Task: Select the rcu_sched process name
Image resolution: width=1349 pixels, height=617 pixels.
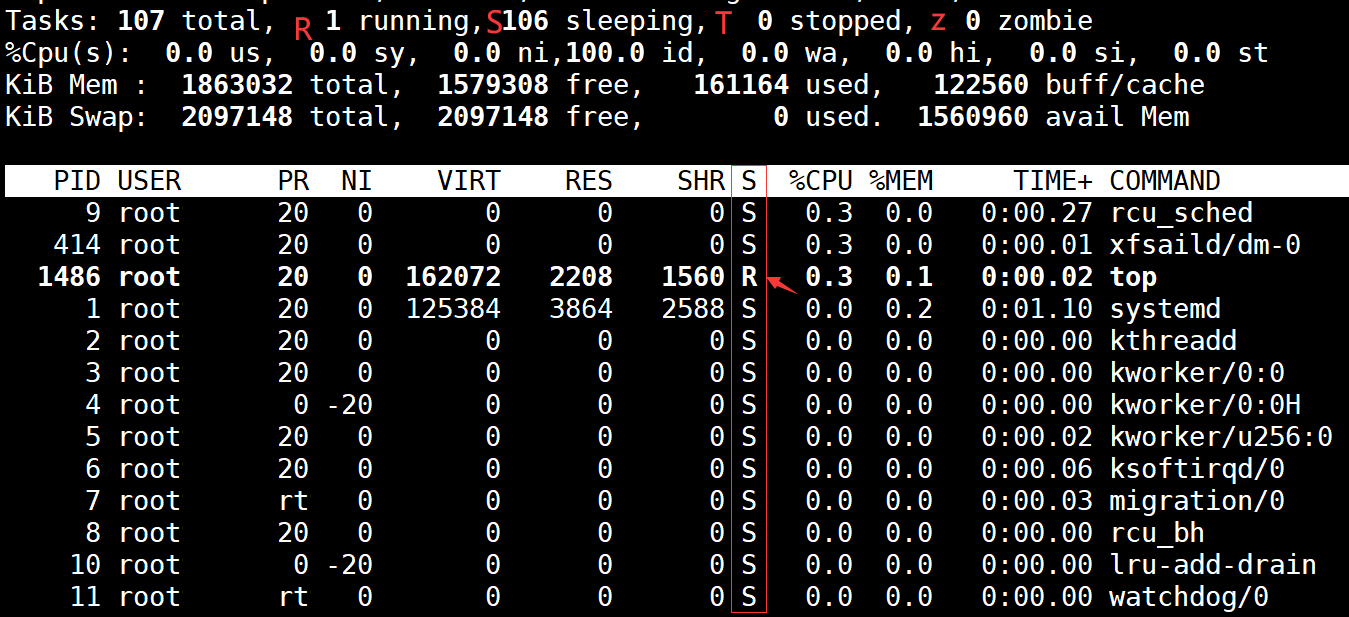Action: (1181, 213)
